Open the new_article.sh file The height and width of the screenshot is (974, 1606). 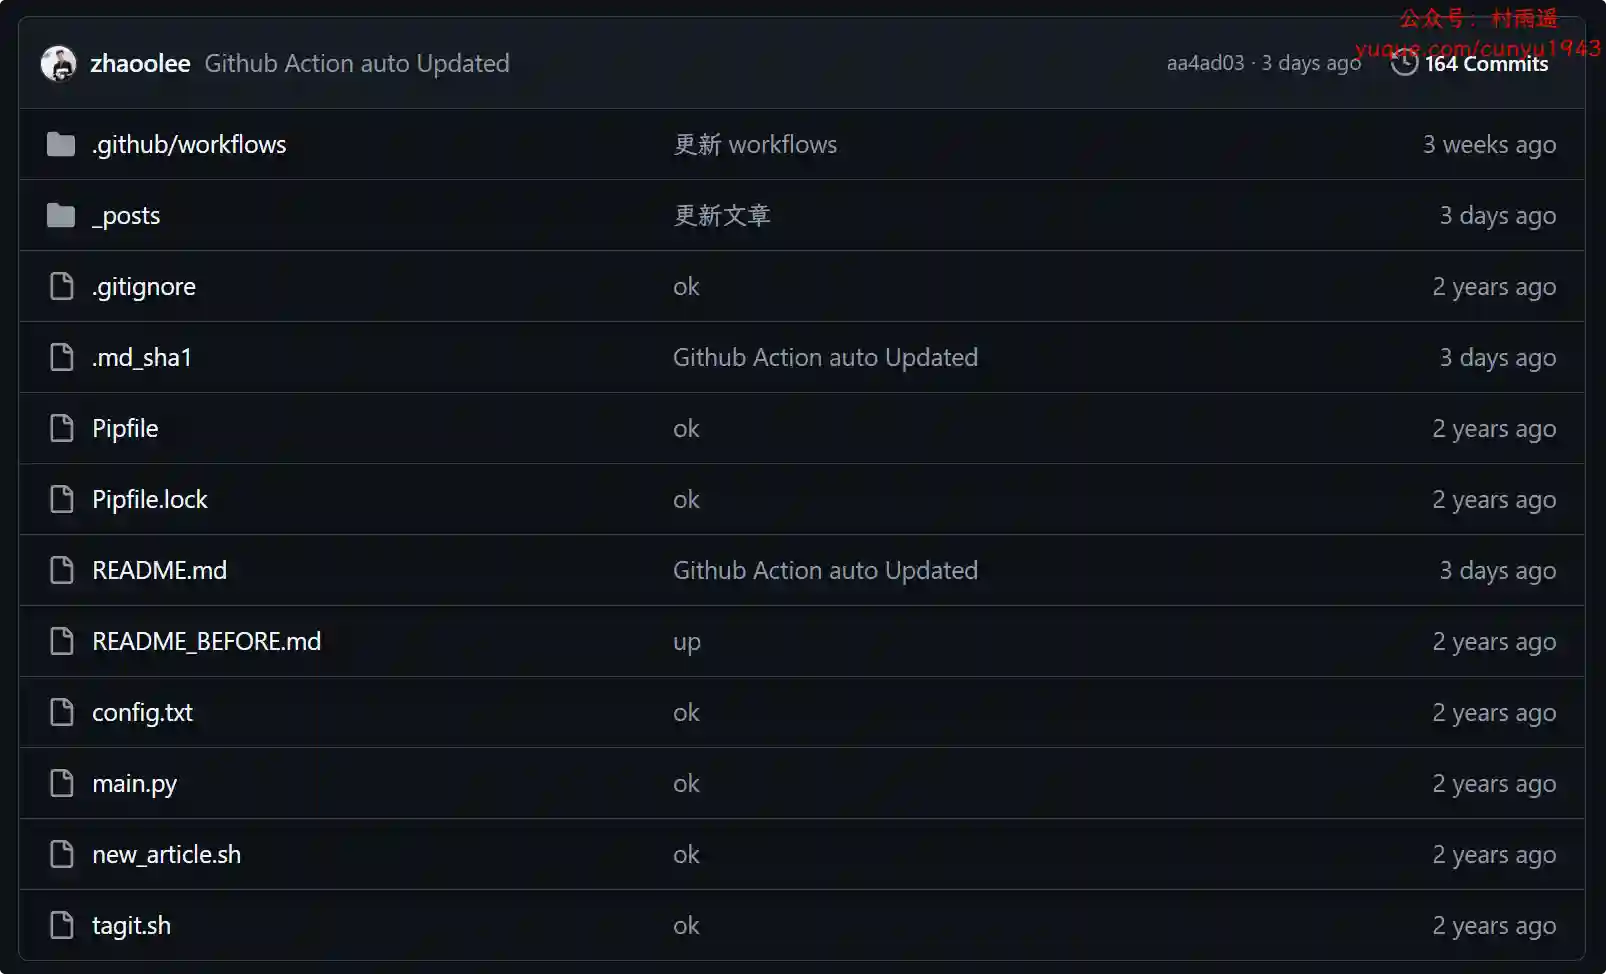click(x=166, y=854)
